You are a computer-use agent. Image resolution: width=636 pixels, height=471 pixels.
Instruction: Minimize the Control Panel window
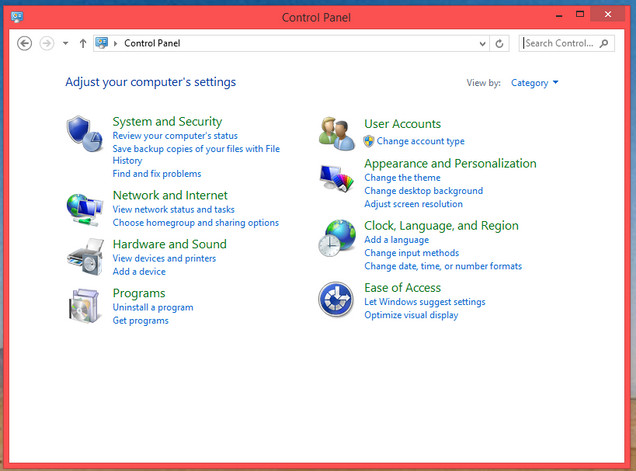point(559,15)
